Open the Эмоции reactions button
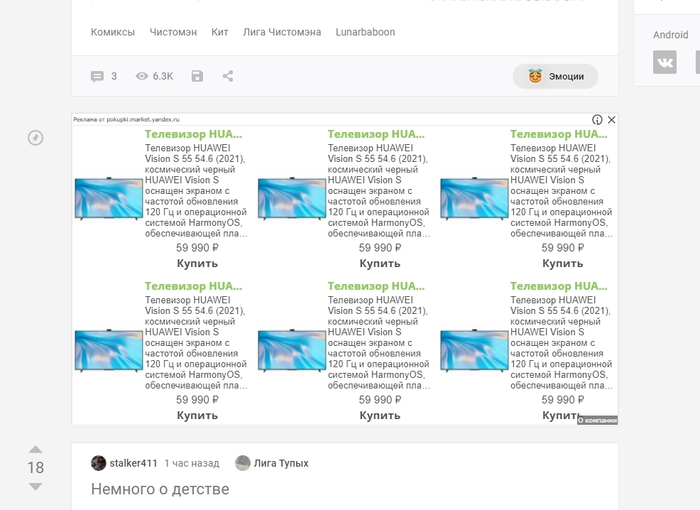The height and width of the screenshot is (510, 700). (555, 76)
